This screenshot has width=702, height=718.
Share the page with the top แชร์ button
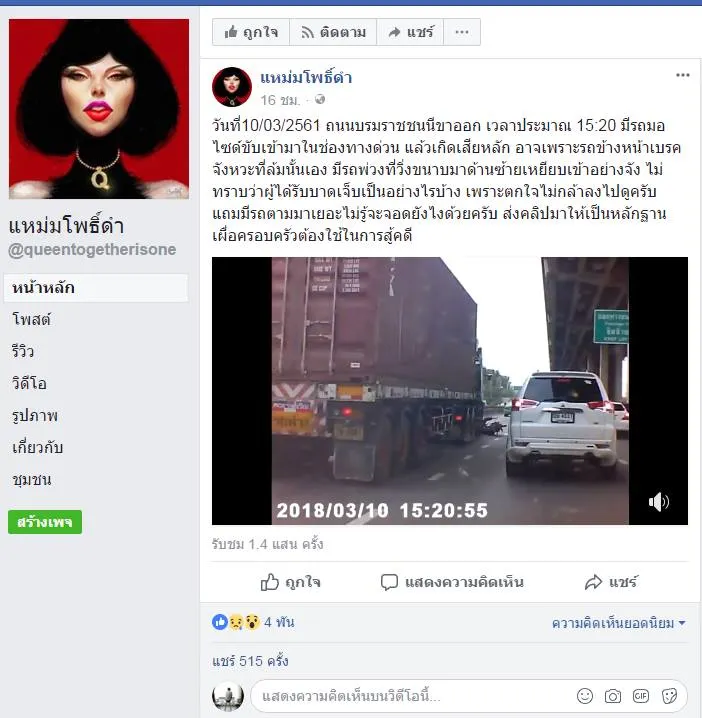point(410,32)
